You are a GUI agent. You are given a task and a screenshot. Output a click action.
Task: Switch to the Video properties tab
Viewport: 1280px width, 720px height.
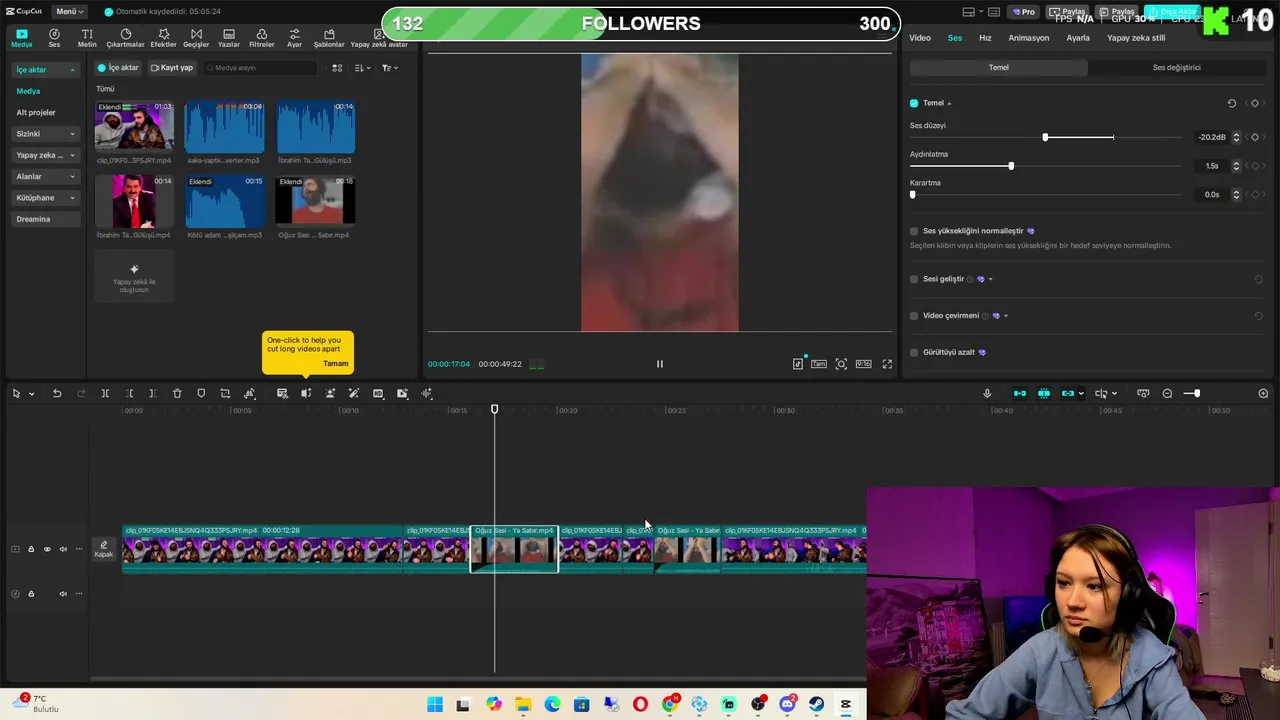click(920, 38)
